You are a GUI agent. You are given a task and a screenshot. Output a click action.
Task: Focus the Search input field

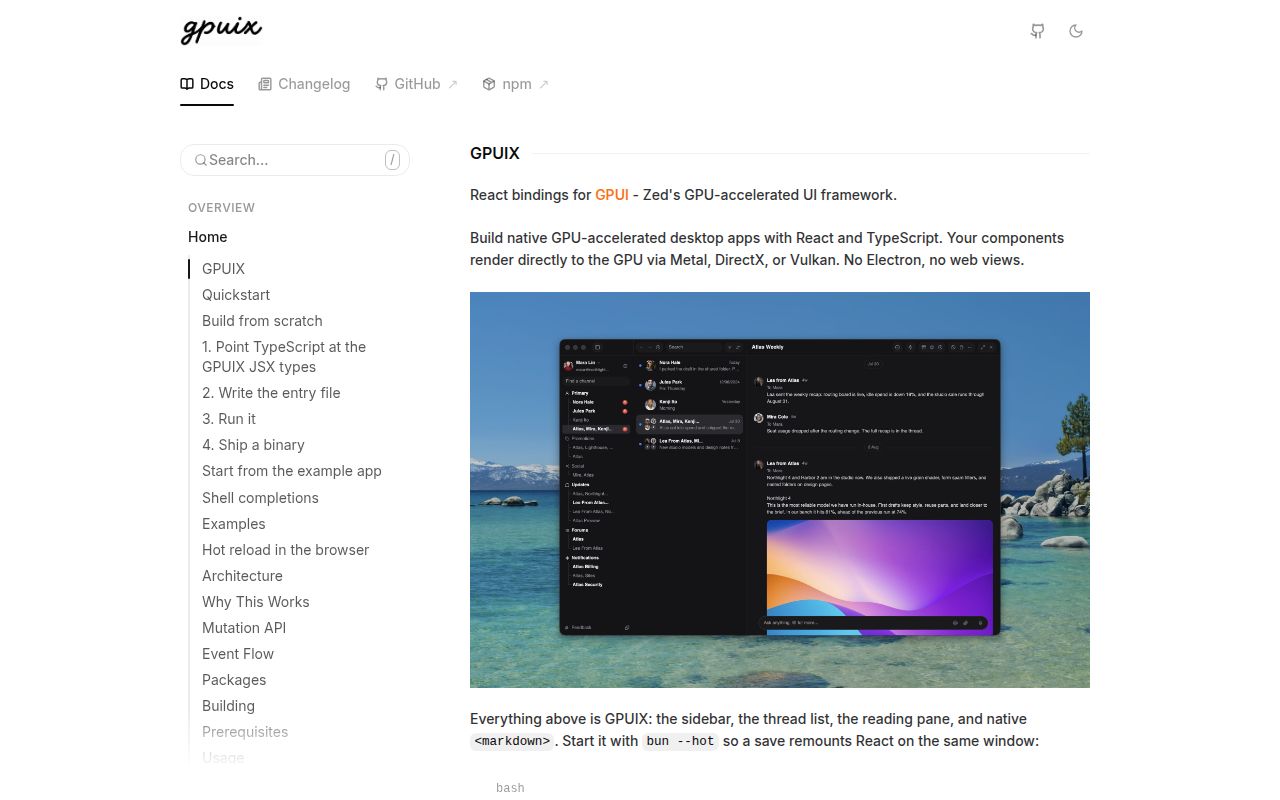[295, 160]
